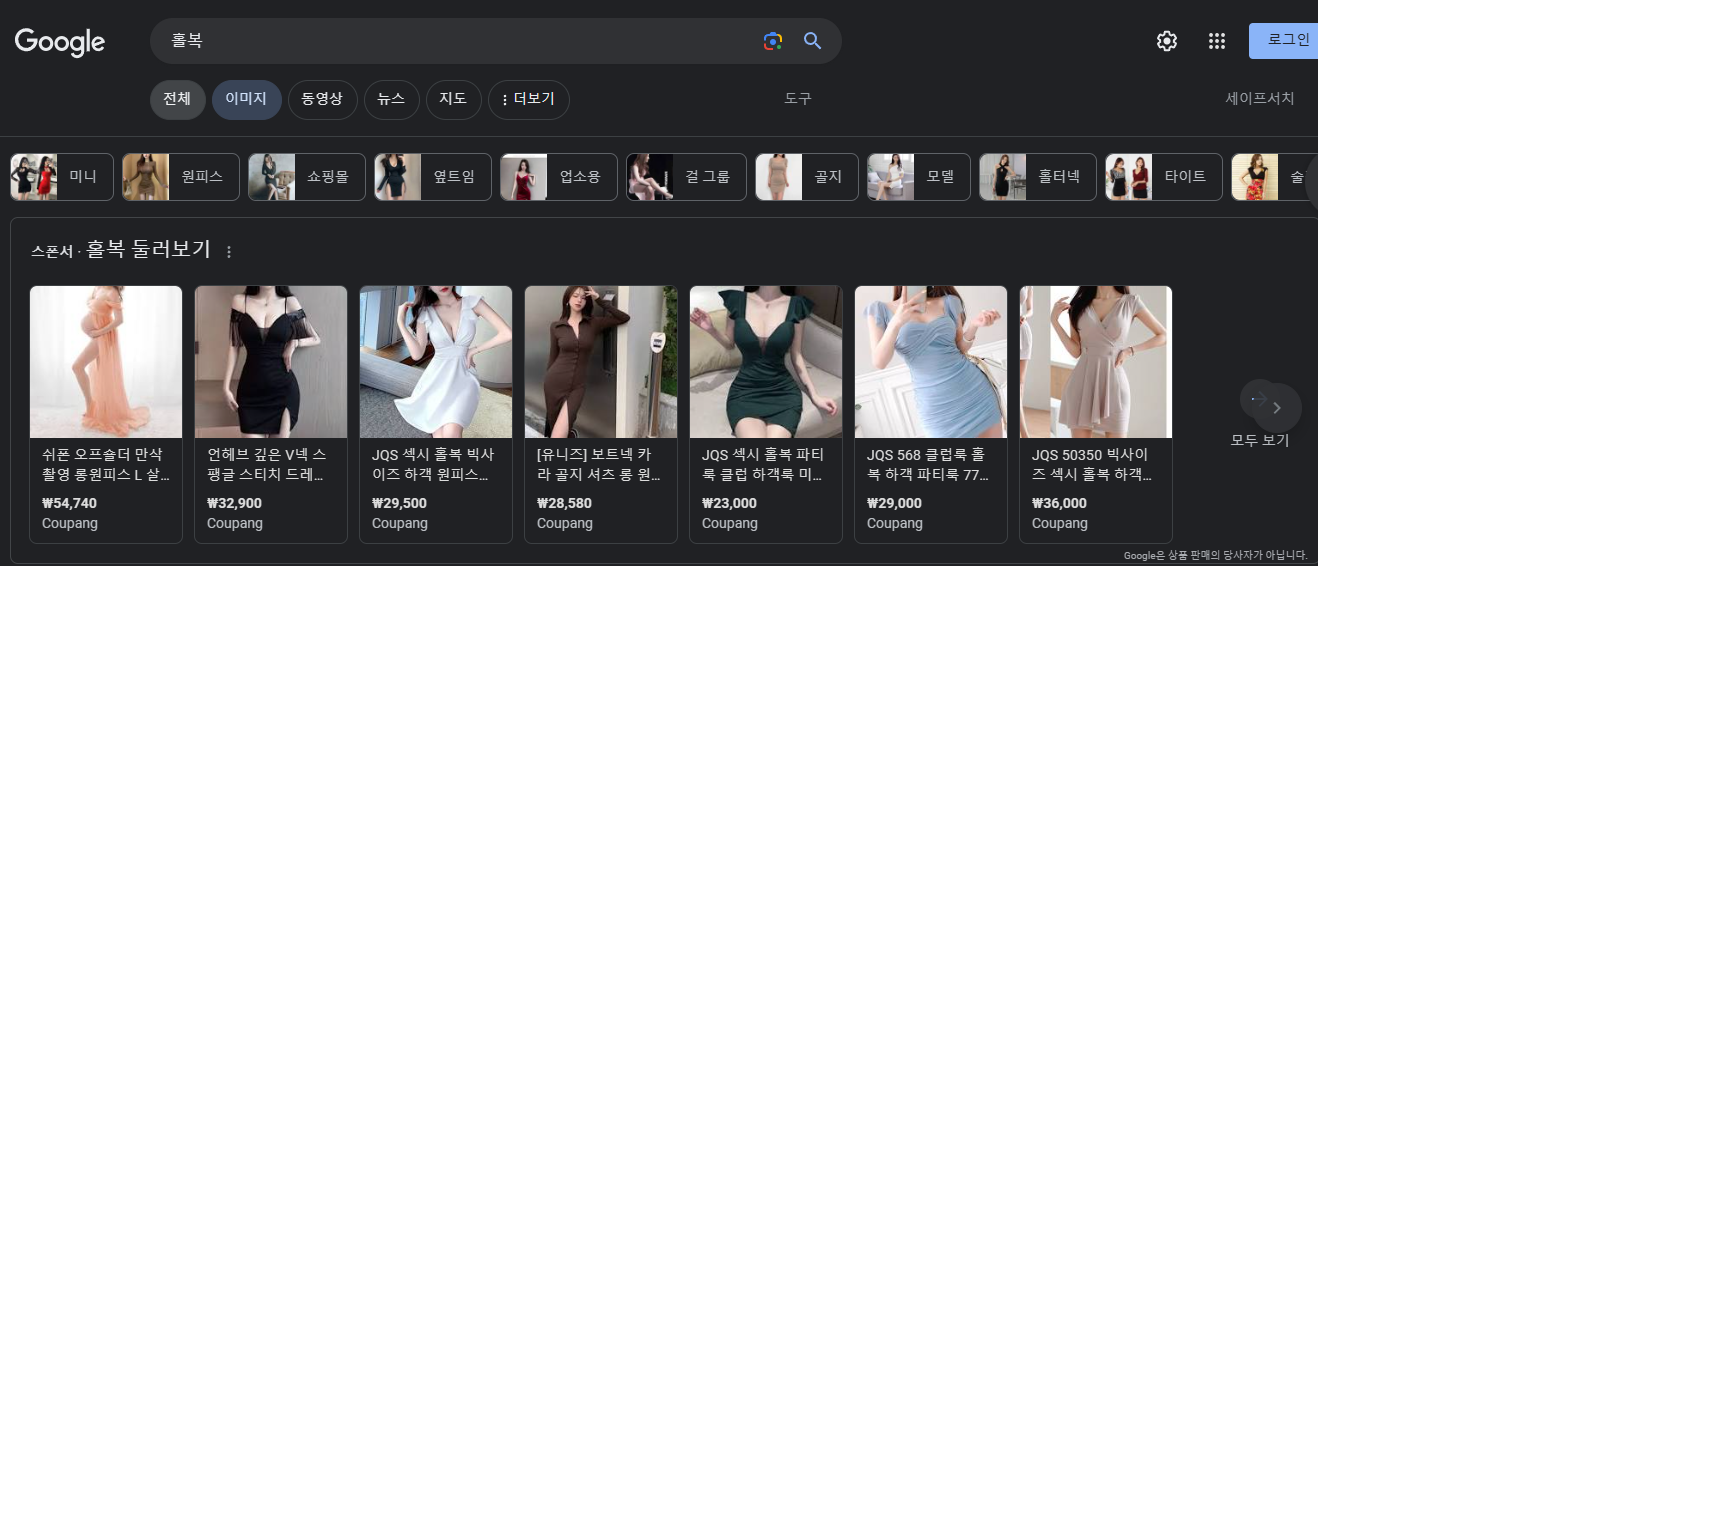Select the 미니 filter chip
This screenshot has width=1720, height=1536.
[x=62, y=177]
